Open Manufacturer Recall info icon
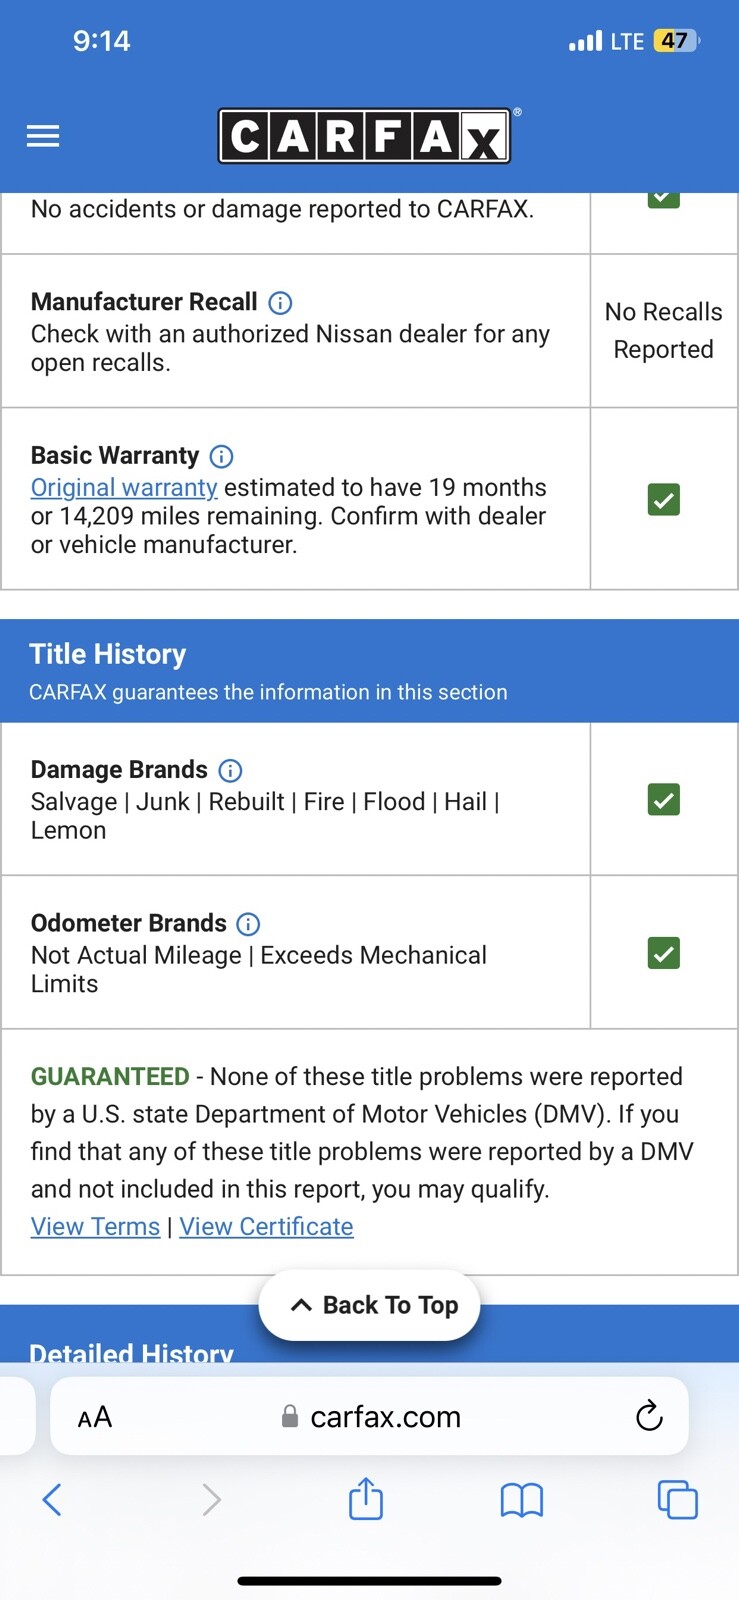 click(281, 302)
